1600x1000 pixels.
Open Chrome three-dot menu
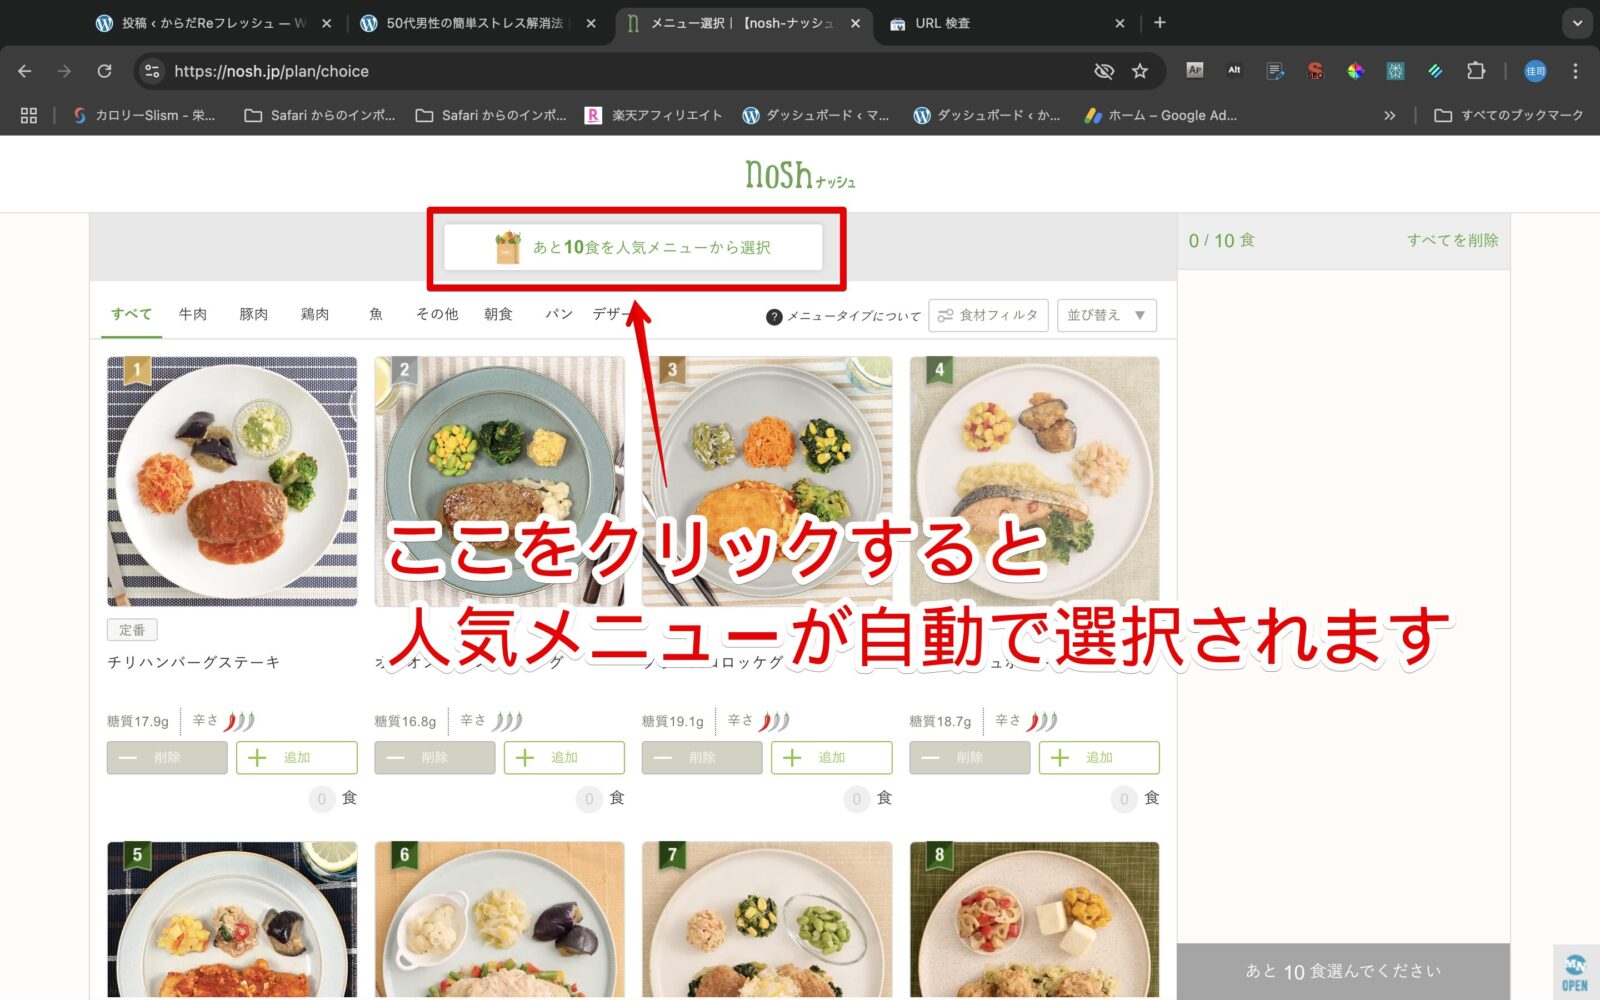click(1575, 71)
